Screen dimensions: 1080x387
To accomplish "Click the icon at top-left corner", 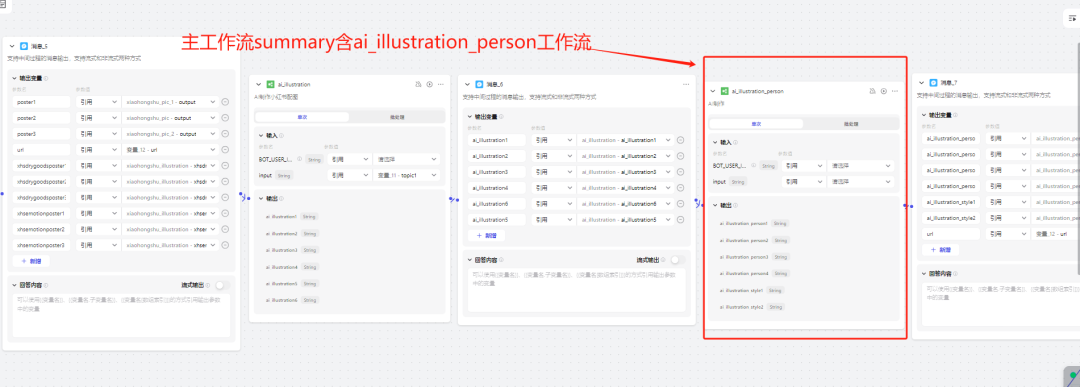I will pos(2,4).
